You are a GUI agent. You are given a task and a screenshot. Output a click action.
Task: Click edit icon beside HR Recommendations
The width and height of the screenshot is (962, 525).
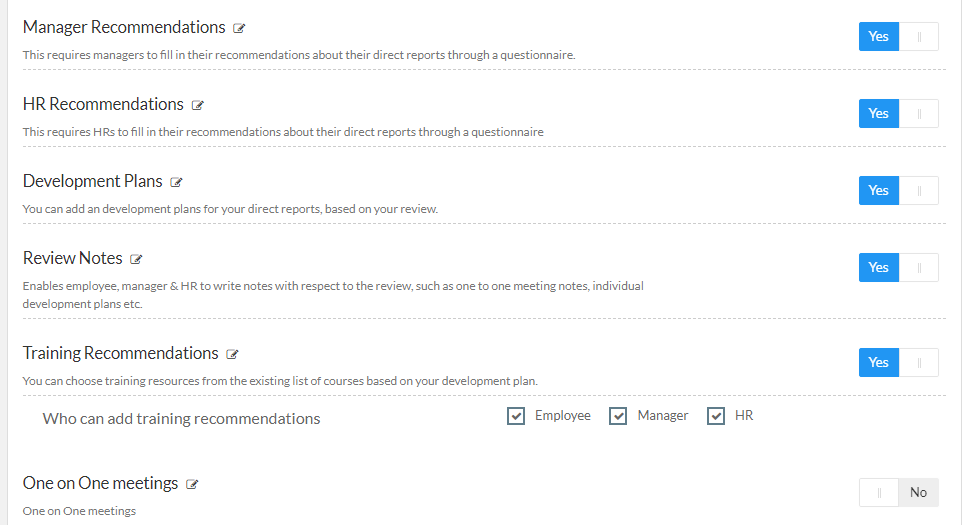tap(198, 105)
